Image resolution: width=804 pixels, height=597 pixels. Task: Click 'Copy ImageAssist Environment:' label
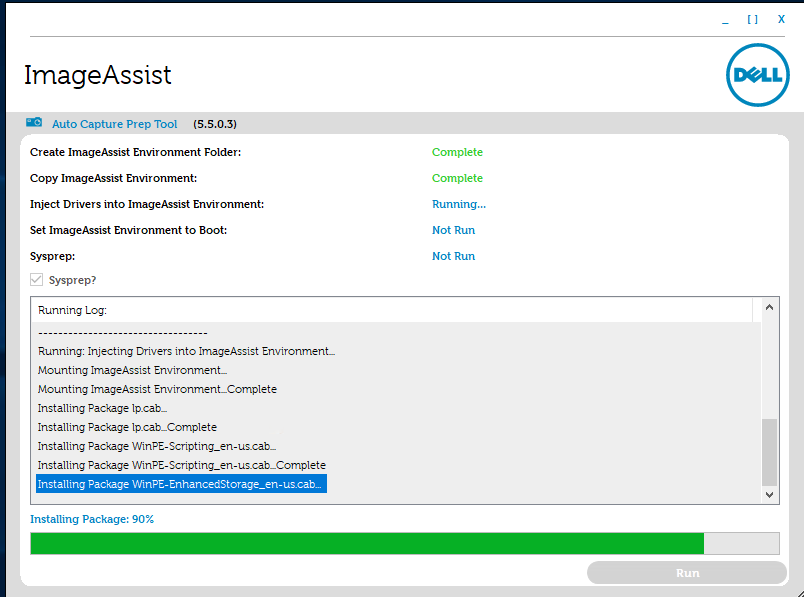(113, 178)
